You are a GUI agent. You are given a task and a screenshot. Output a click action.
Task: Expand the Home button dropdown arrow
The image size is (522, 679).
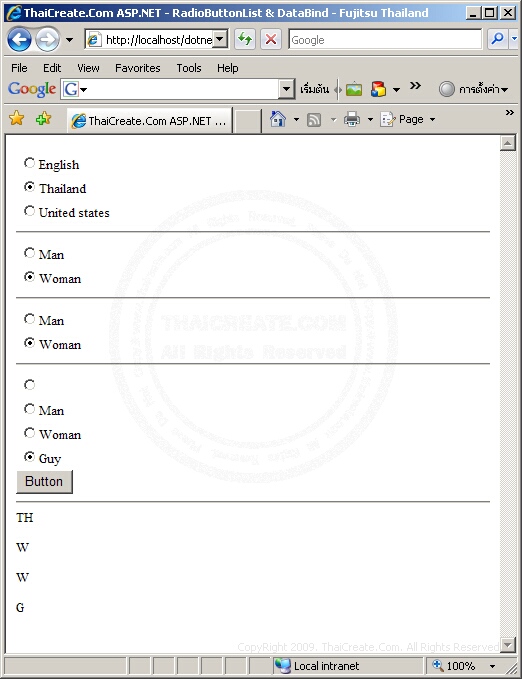tap(296, 119)
